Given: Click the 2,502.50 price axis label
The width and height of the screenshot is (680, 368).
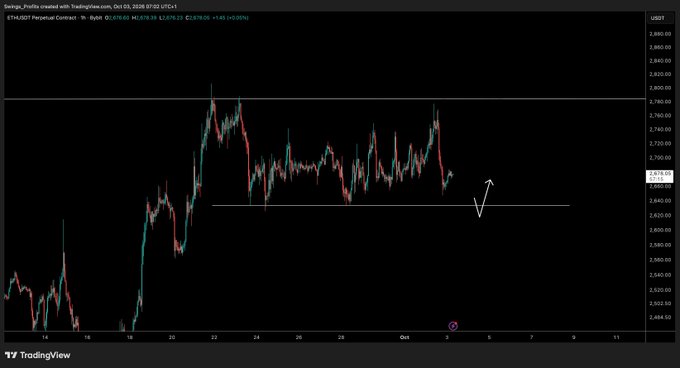Looking at the screenshot, I should click(660, 303).
